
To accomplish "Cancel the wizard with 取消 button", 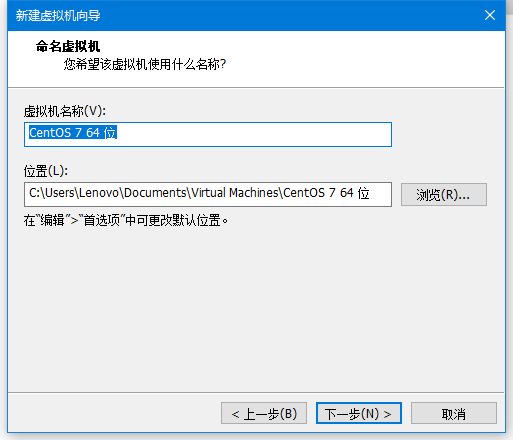I will [x=454, y=413].
